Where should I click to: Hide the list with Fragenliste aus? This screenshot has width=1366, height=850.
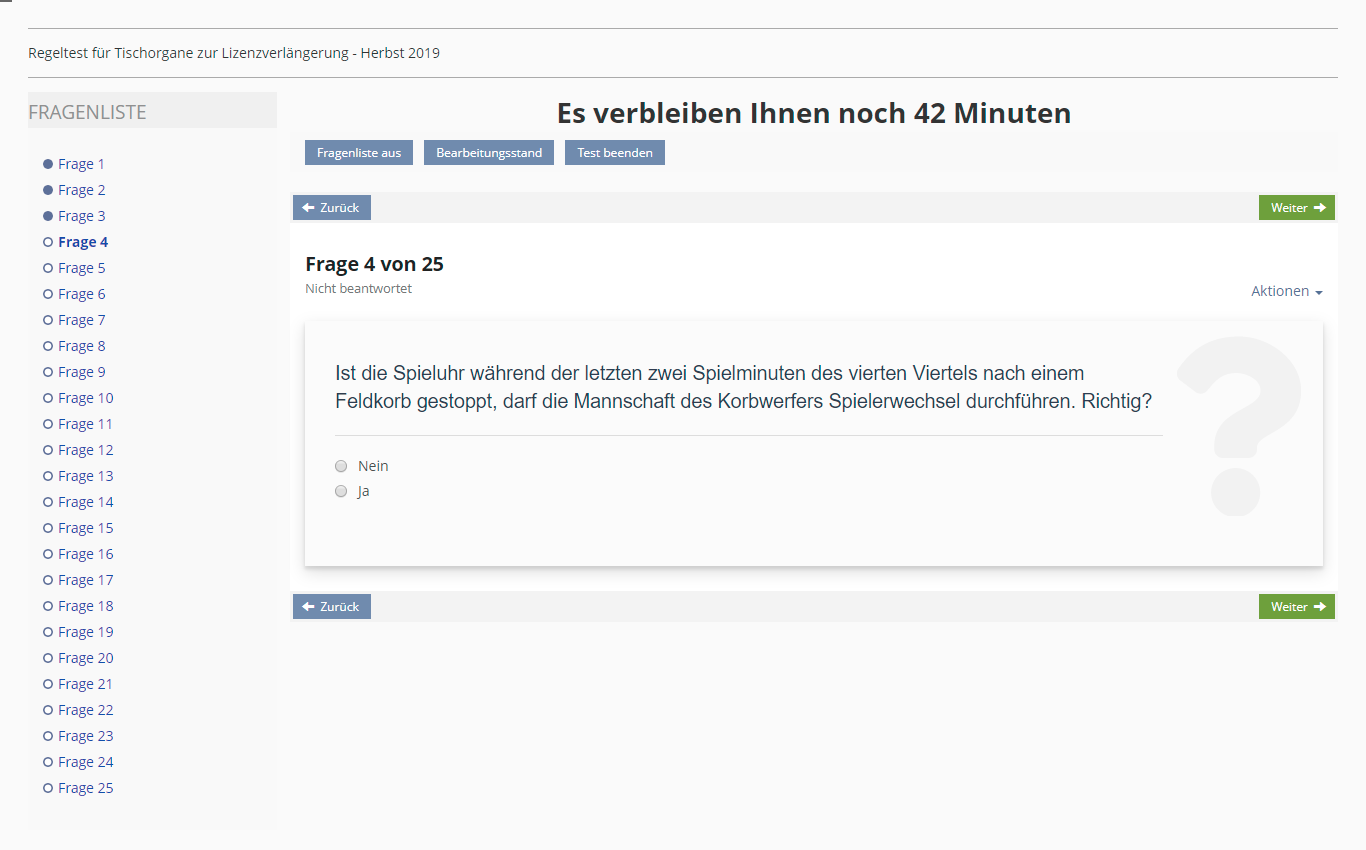pos(358,153)
